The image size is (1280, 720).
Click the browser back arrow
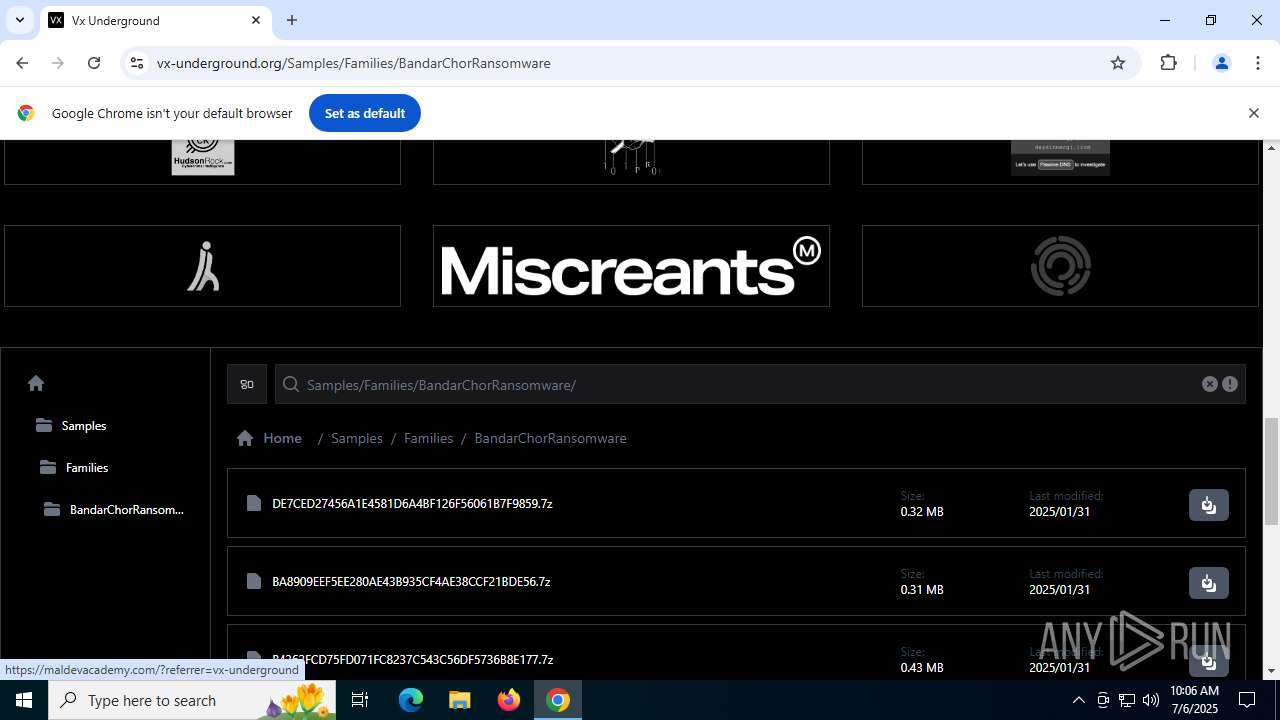click(x=22, y=63)
